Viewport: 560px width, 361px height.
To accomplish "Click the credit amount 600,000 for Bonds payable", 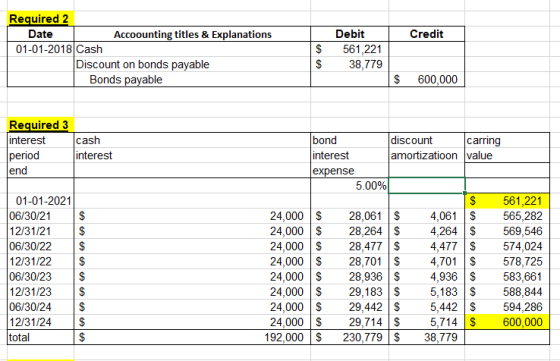I will tap(426, 79).
